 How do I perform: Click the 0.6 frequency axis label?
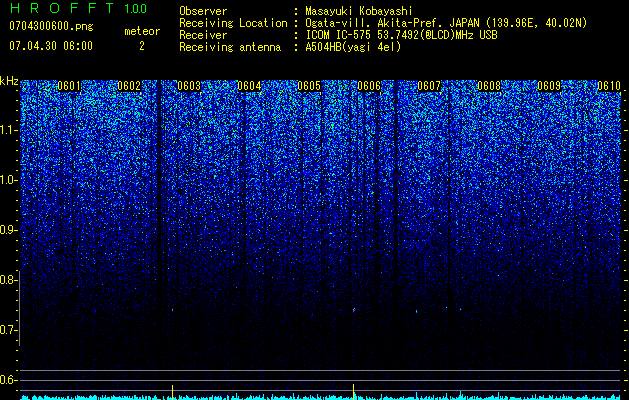pos(7,380)
